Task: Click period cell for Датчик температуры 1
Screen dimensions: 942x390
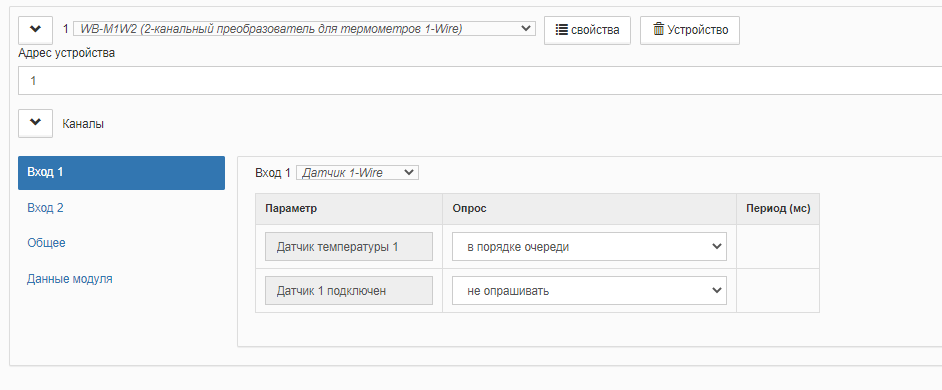Action: coord(778,247)
